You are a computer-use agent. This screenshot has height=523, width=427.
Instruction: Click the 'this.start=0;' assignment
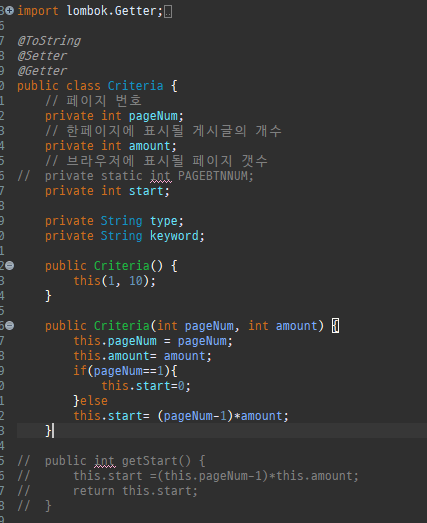146,386
